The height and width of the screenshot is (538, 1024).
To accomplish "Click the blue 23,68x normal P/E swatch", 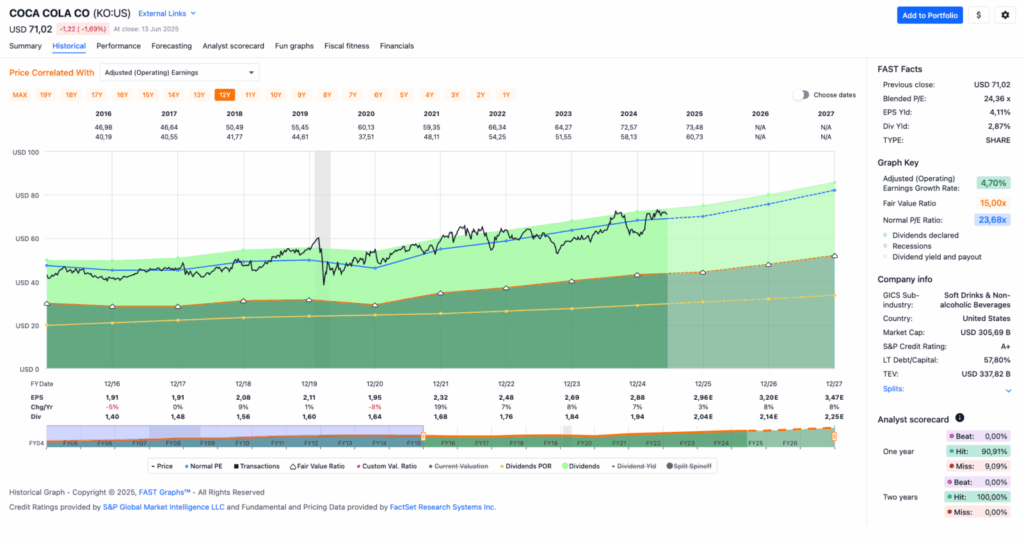I will pyautogui.click(x=992, y=220).
